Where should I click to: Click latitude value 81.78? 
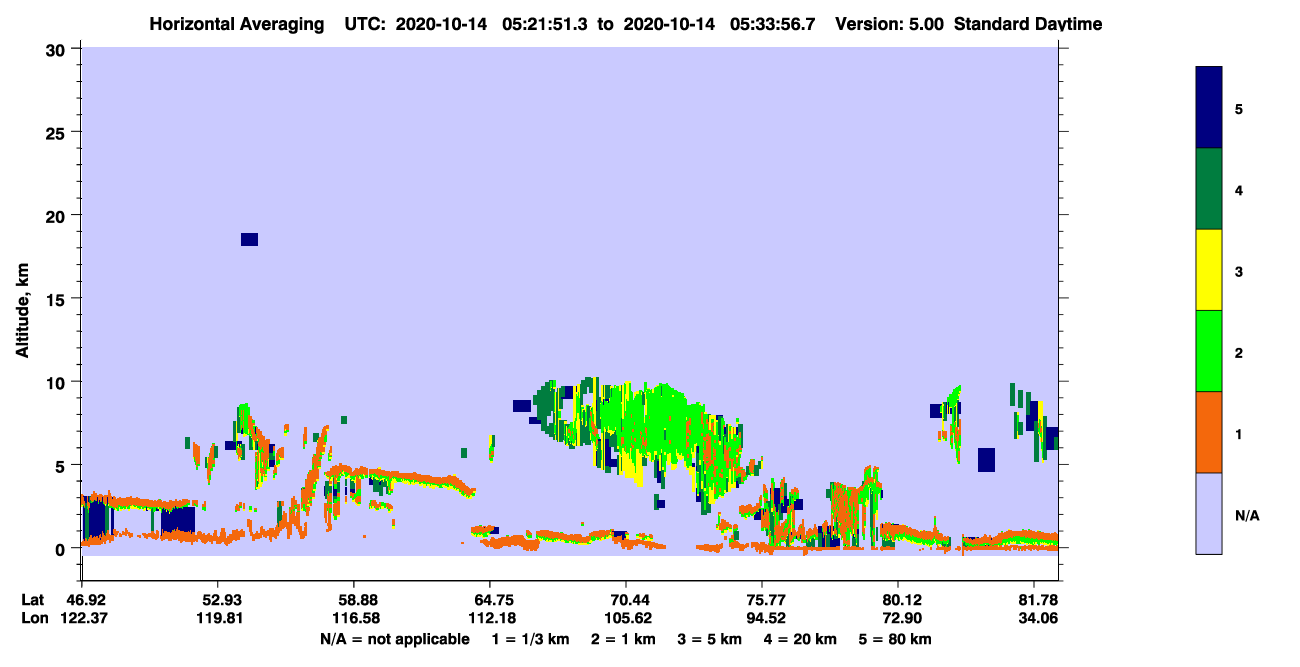point(1038,600)
